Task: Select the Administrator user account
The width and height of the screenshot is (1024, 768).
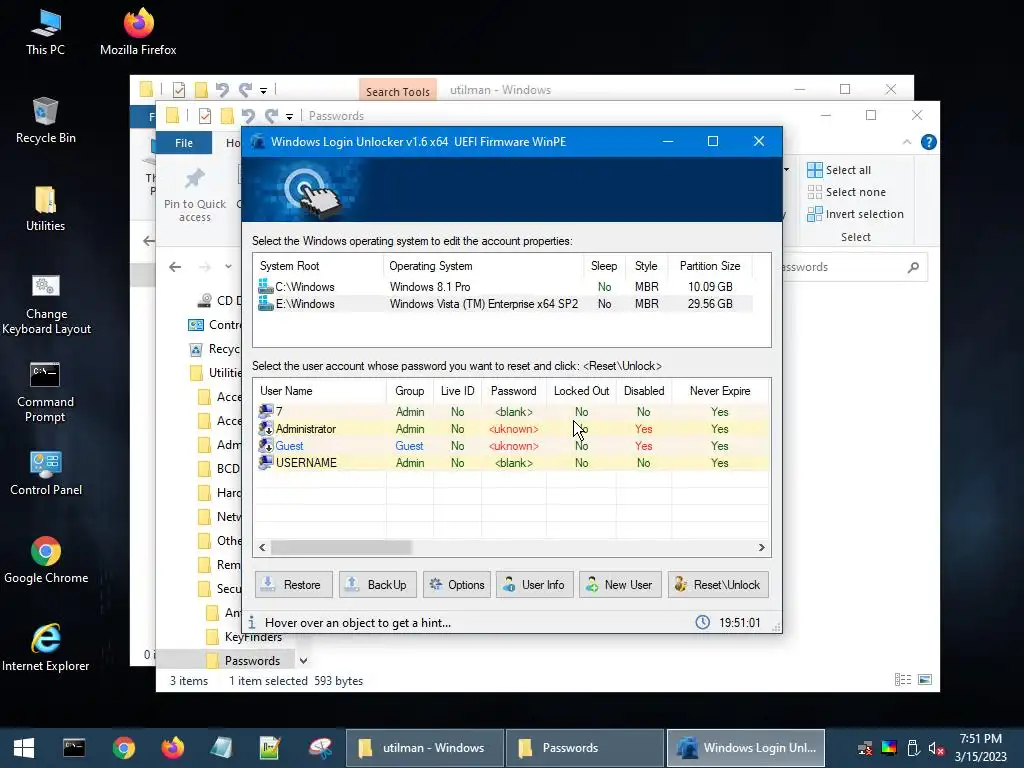Action: pyautogui.click(x=512, y=428)
